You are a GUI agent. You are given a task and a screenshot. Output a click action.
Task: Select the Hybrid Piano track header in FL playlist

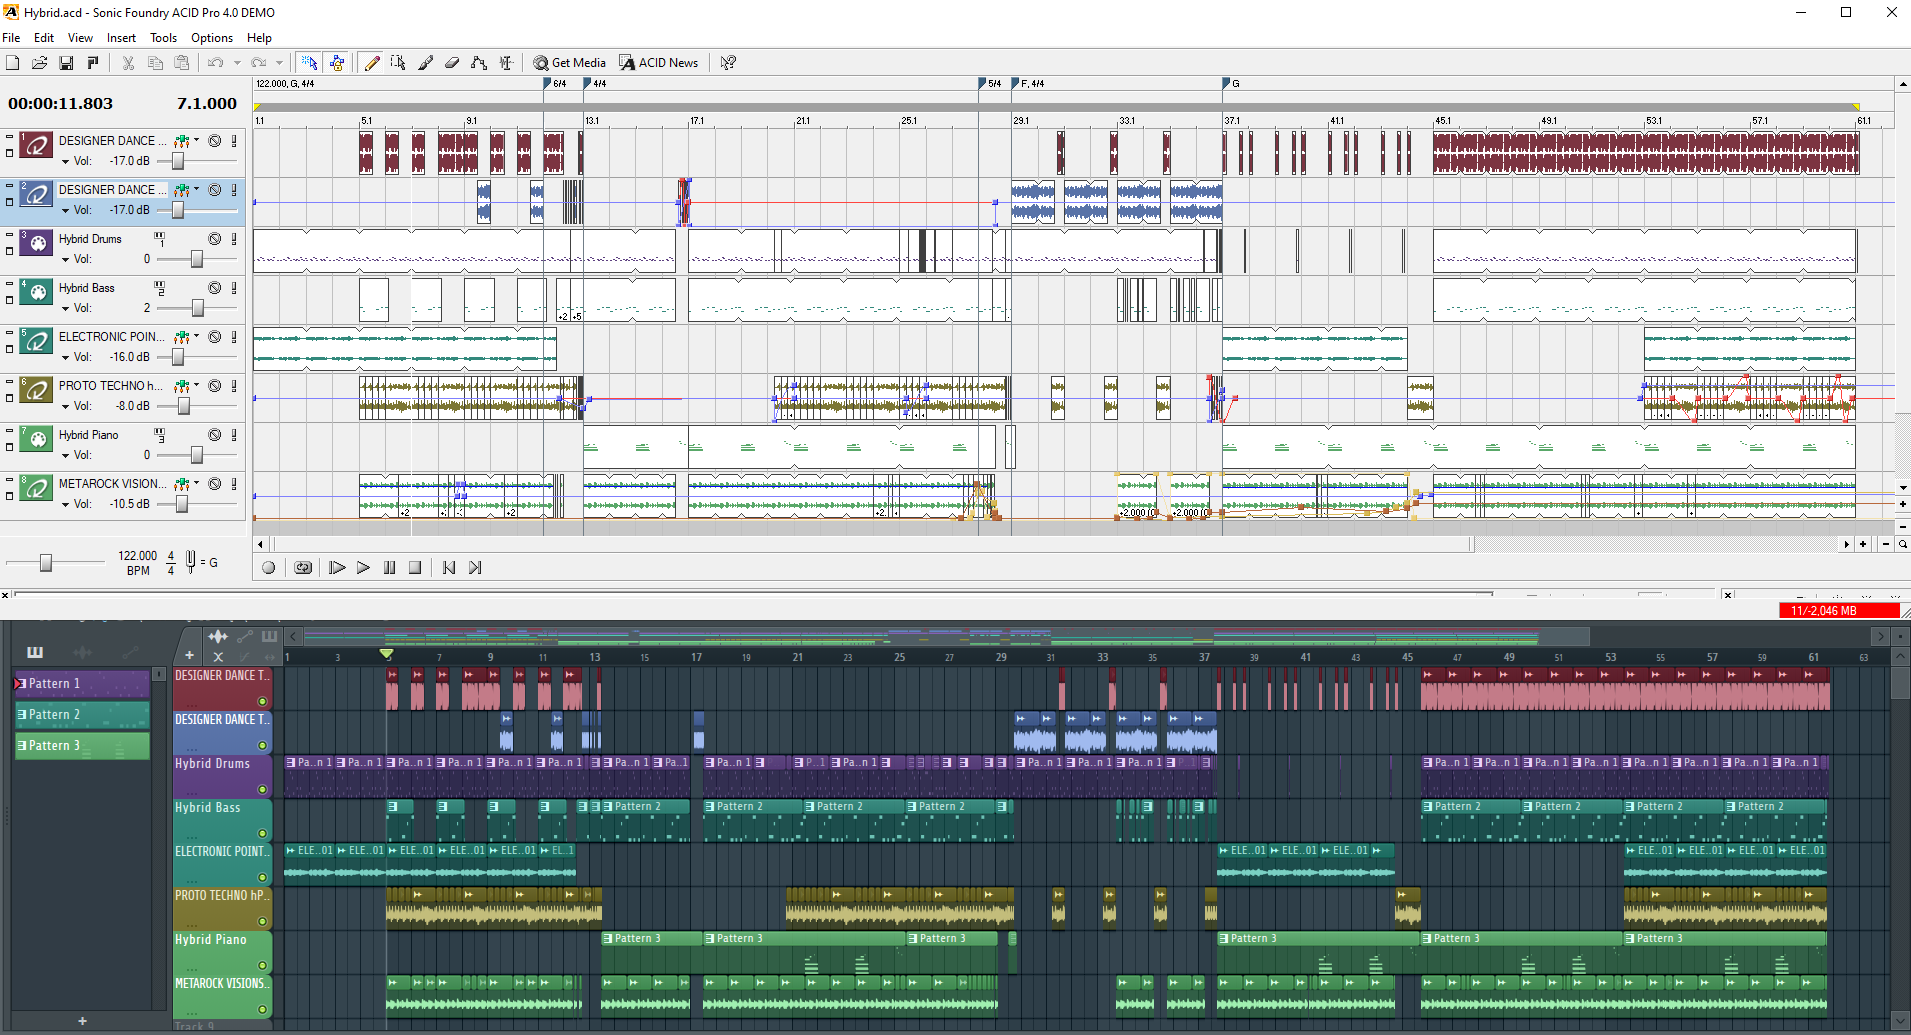click(x=222, y=952)
